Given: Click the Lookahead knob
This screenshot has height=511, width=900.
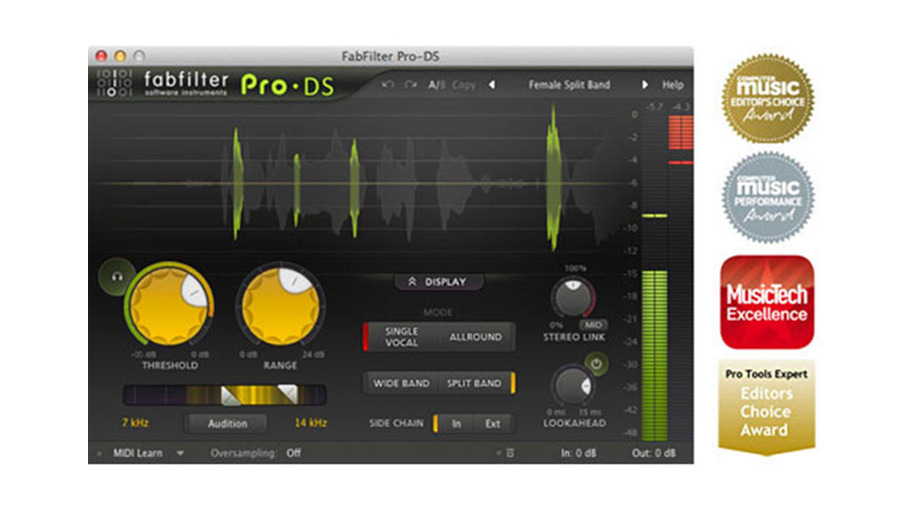Looking at the screenshot, I should [x=573, y=386].
